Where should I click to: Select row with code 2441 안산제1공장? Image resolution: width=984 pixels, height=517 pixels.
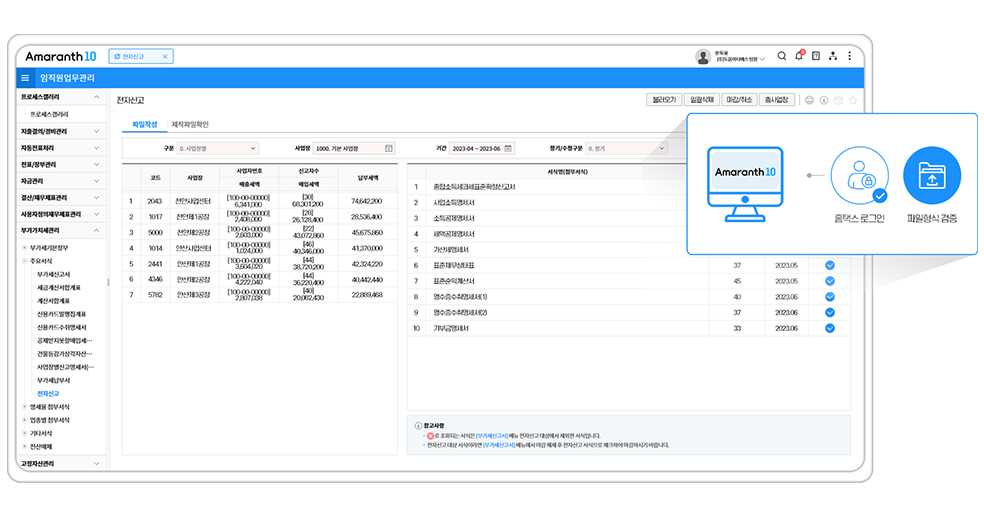(x=260, y=264)
